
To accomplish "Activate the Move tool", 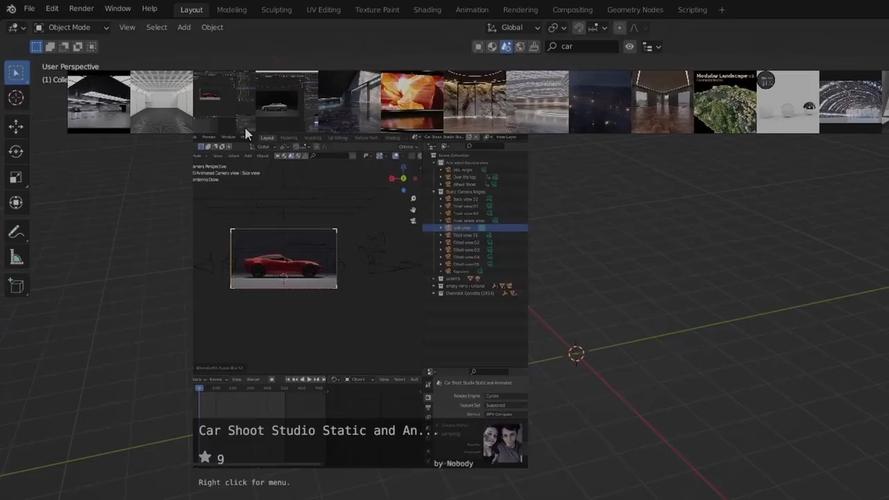I will tap(16, 126).
